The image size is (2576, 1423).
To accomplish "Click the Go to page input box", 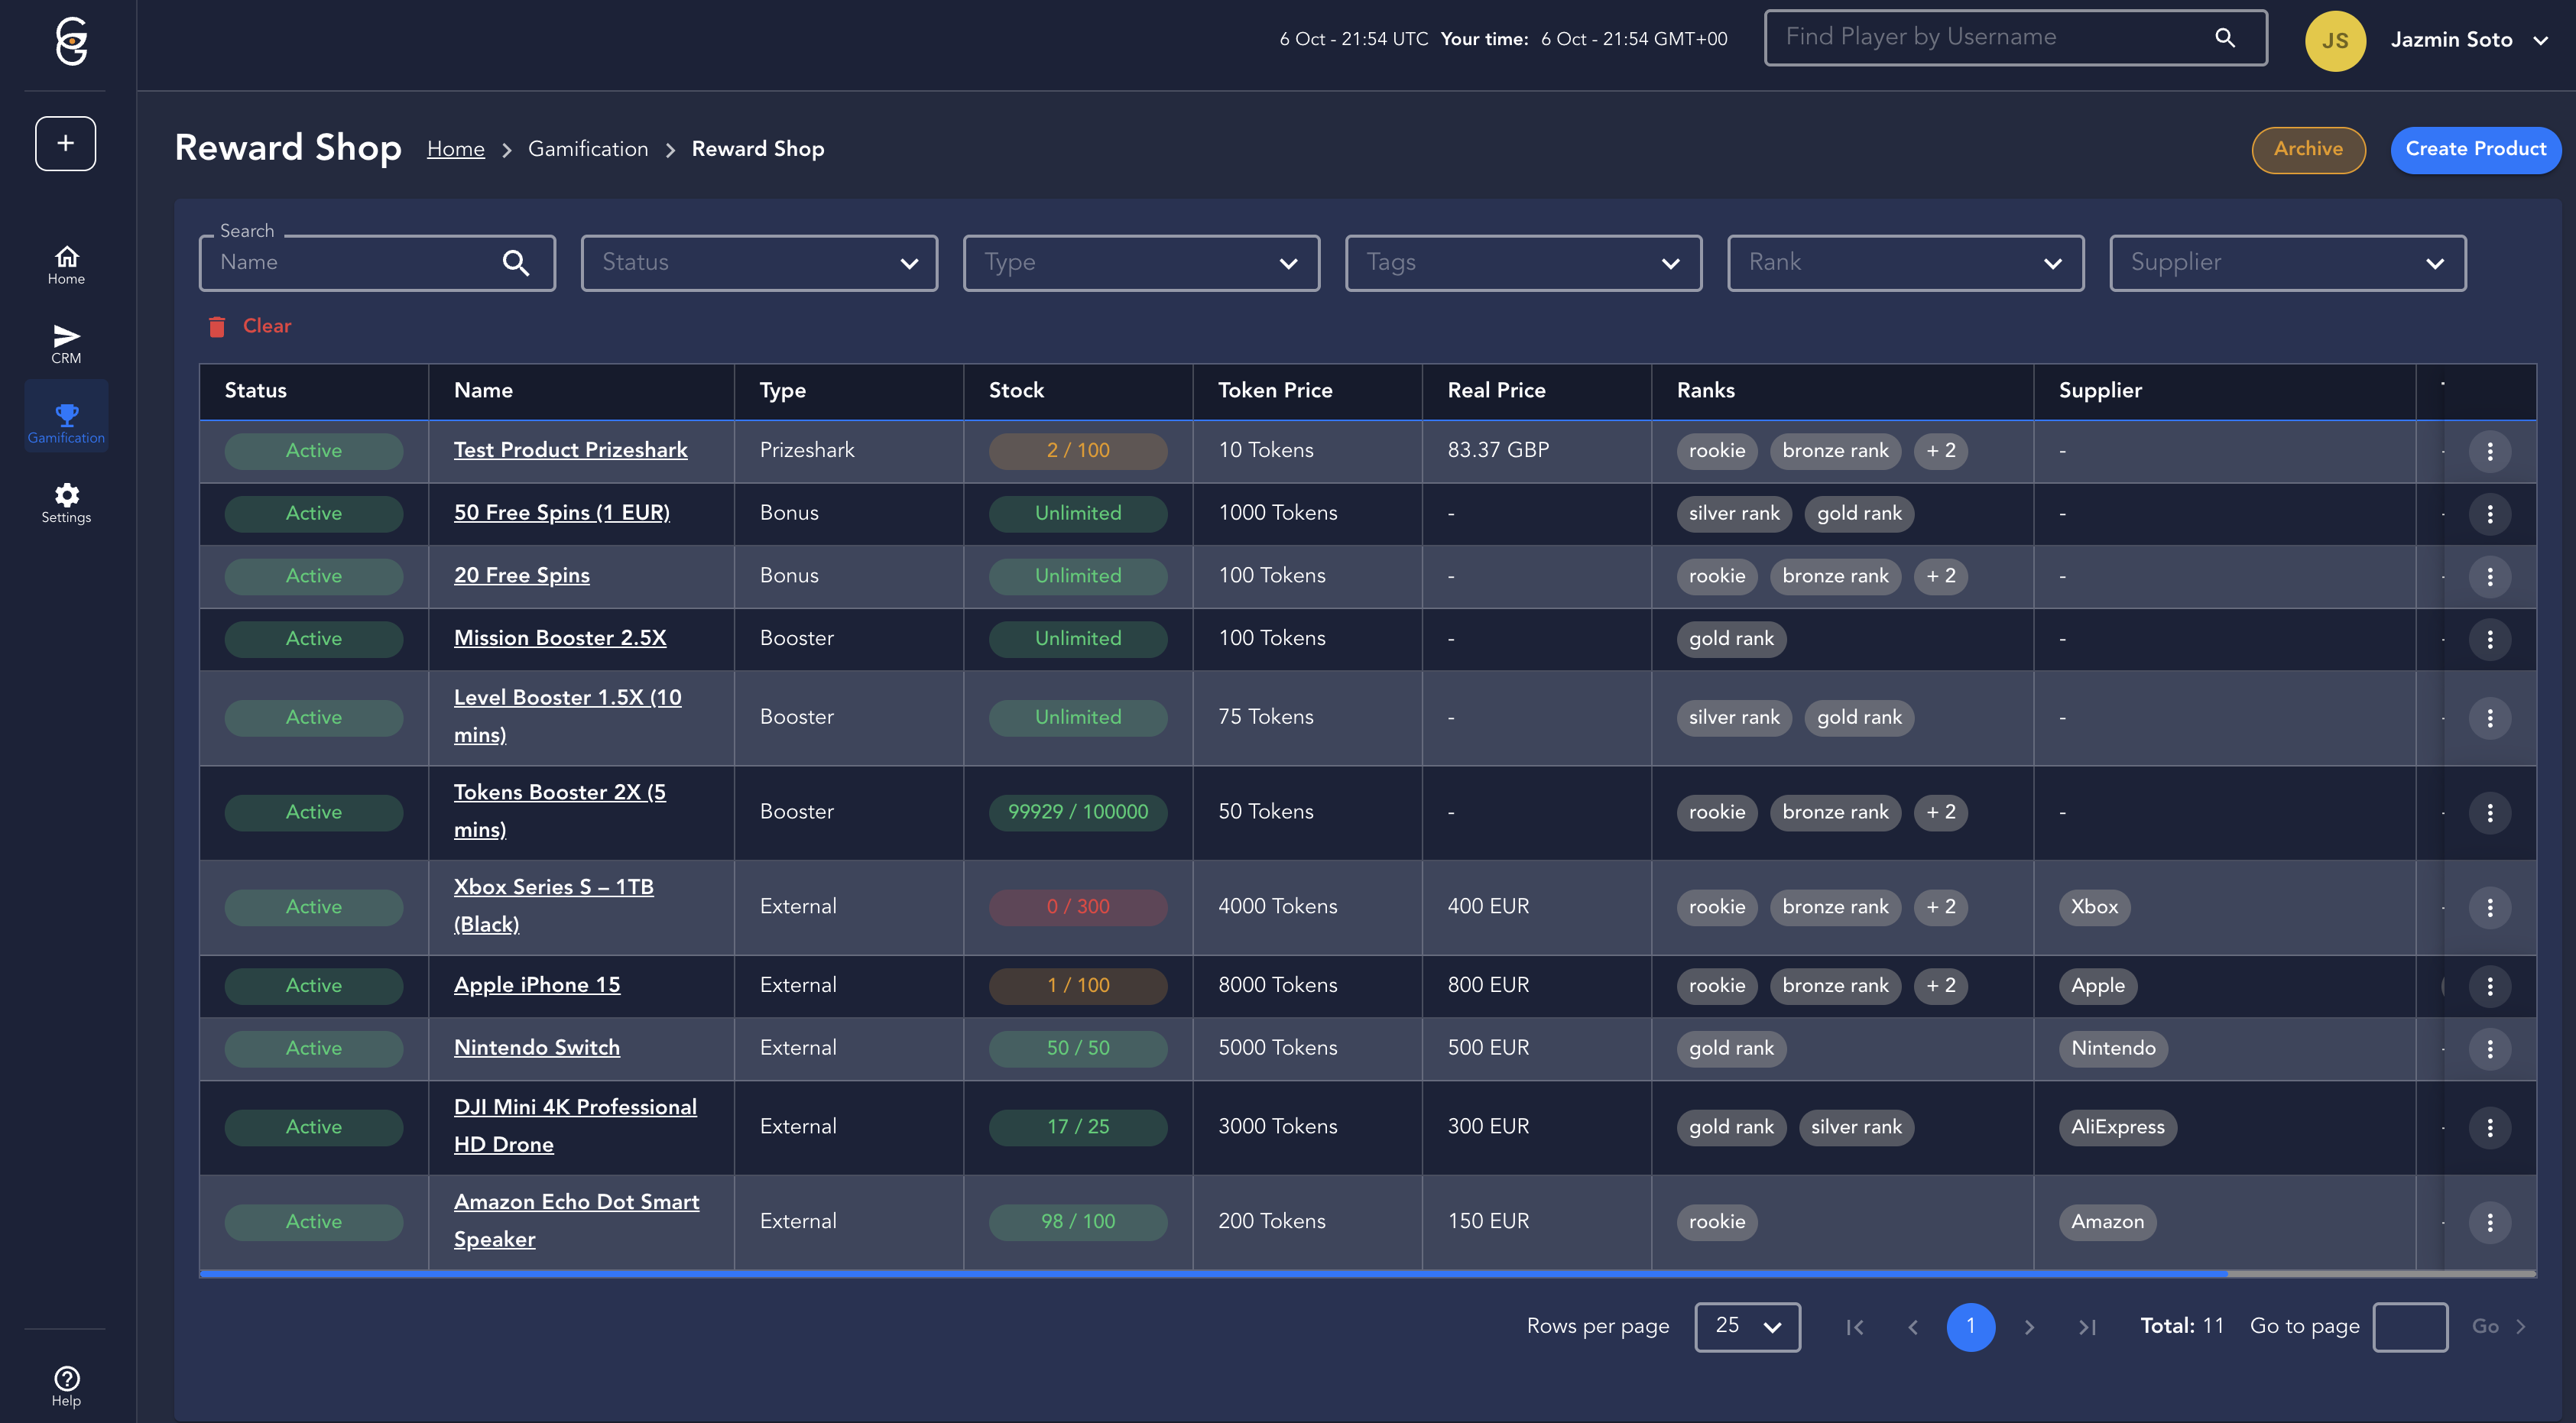I will [x=2409, y=1327].
